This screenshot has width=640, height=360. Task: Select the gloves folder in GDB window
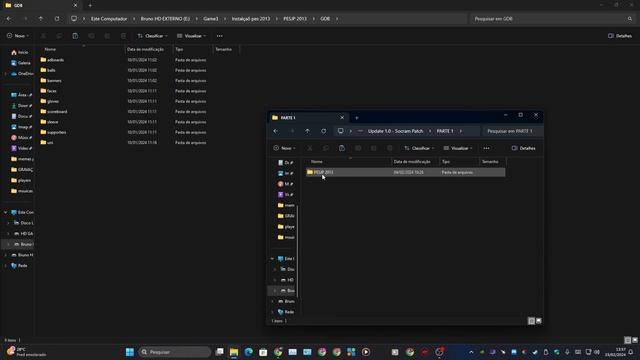click(x=53, y=101)
